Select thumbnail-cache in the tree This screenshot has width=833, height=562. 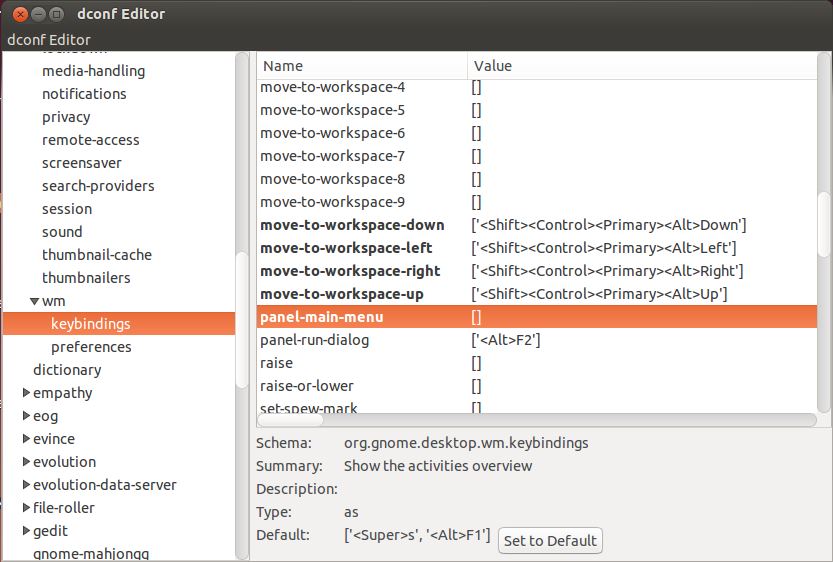[x=97, y=255]
